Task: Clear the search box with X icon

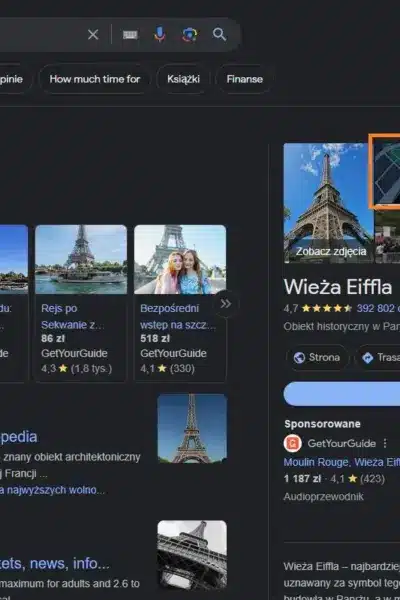Action: [93, 35]
